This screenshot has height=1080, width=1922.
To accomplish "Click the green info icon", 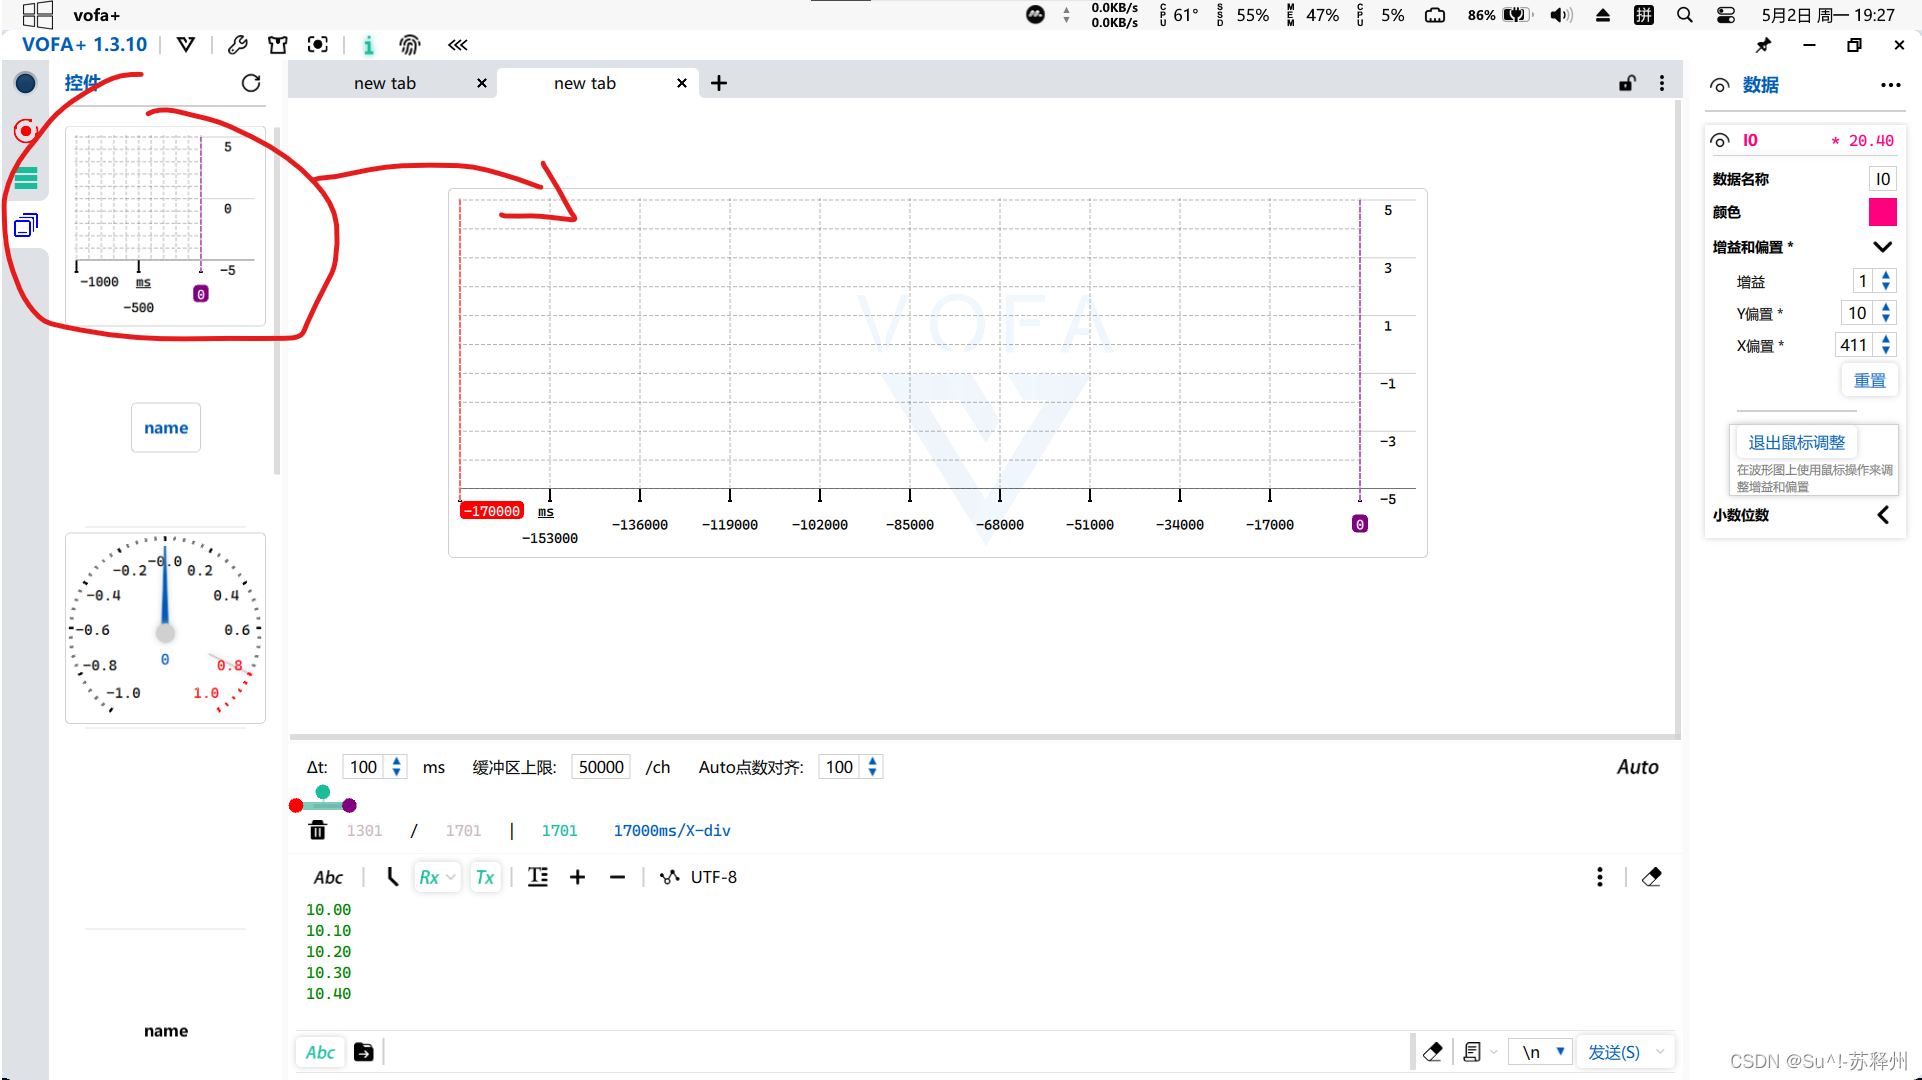I will pyautogui.click(x=368, y=45).
